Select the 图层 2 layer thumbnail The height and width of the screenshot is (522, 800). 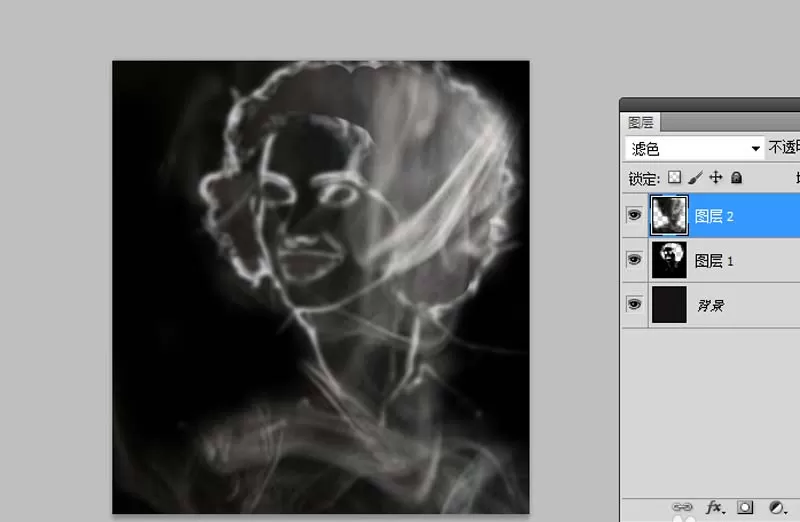coord(669,215)
